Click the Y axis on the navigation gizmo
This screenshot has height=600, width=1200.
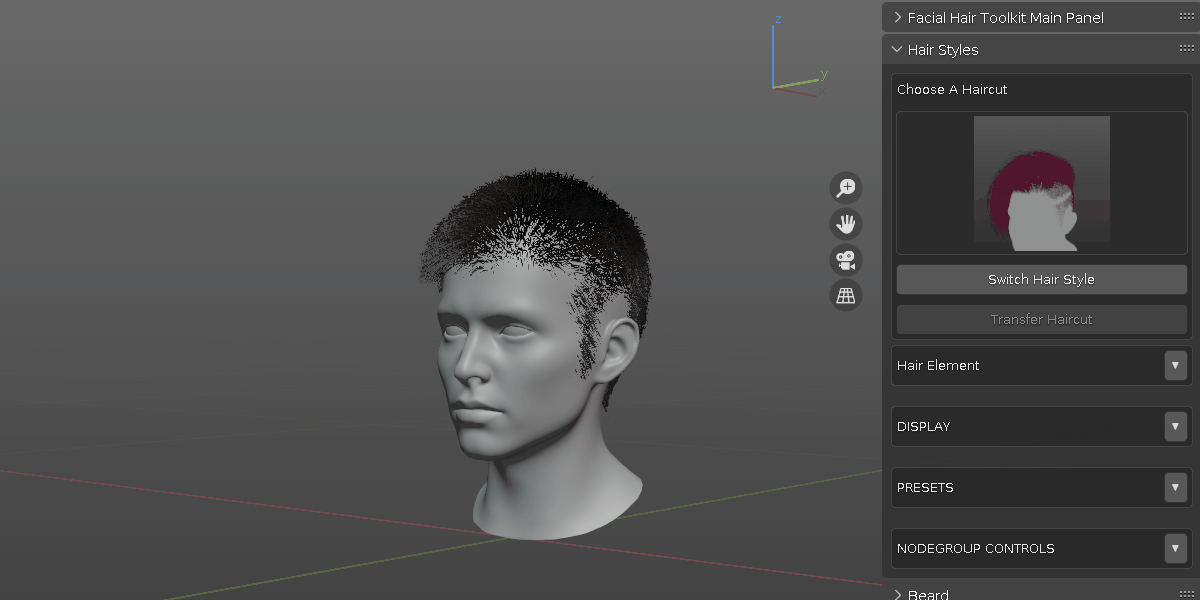pos(822,74)
